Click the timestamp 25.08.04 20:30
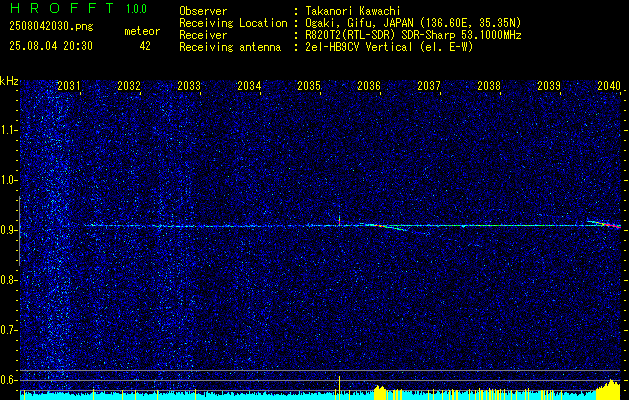Viewport: 629px width, 400px height. 51,46
